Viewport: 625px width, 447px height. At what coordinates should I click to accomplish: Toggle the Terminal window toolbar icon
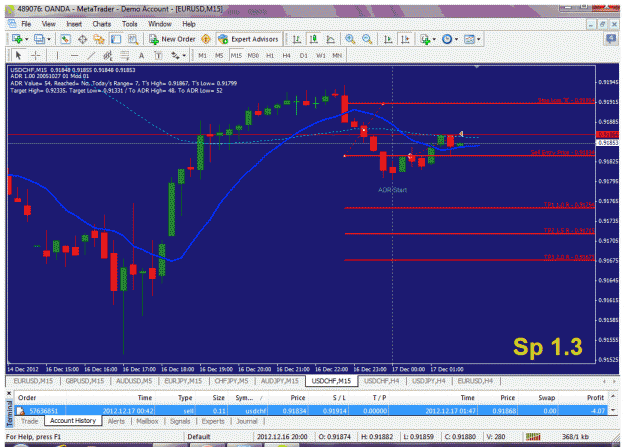click(116, 39)
